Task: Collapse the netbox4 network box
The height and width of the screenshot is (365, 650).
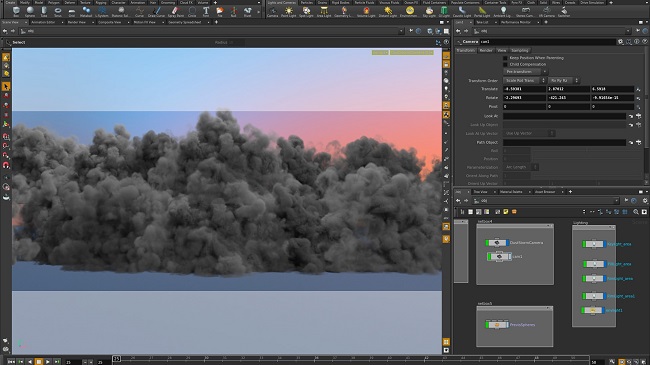Action: click(549, 226)
